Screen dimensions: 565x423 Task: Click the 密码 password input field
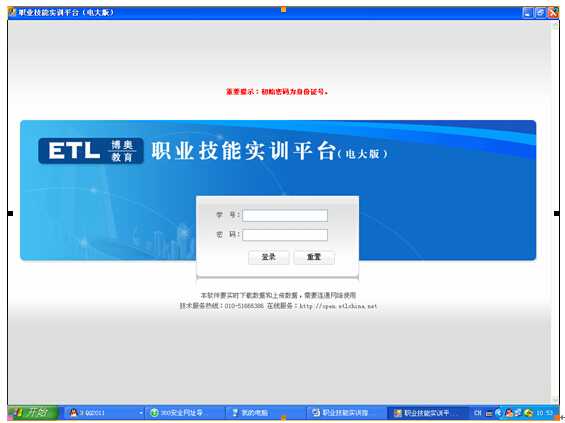click(x=285, y=235)
